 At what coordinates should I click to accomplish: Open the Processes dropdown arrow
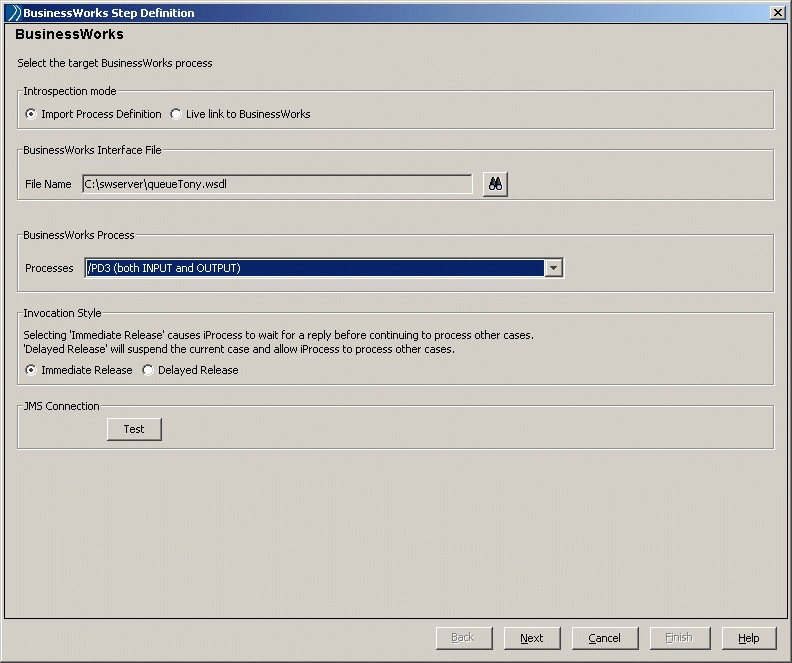coord(554,268)
